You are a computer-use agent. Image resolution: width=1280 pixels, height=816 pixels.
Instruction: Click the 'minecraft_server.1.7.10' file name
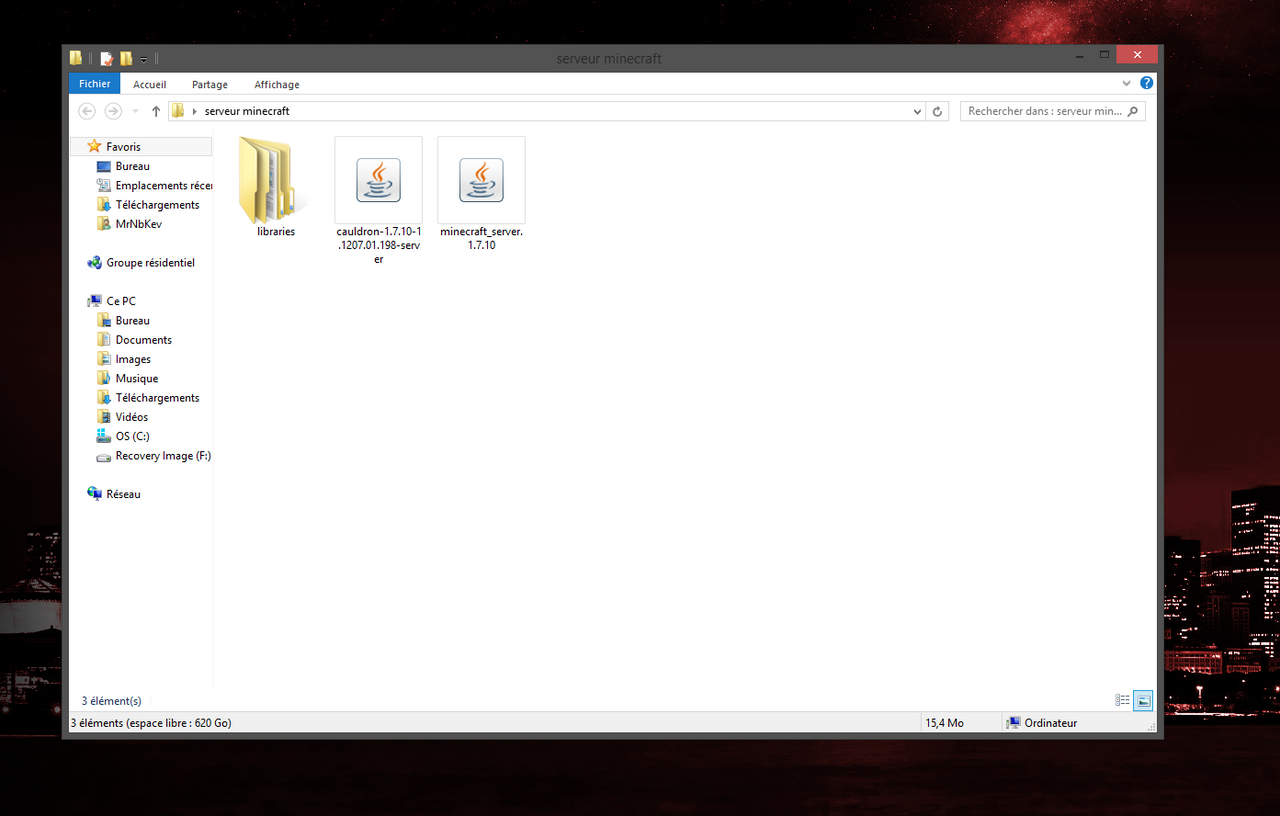(481, 238)
